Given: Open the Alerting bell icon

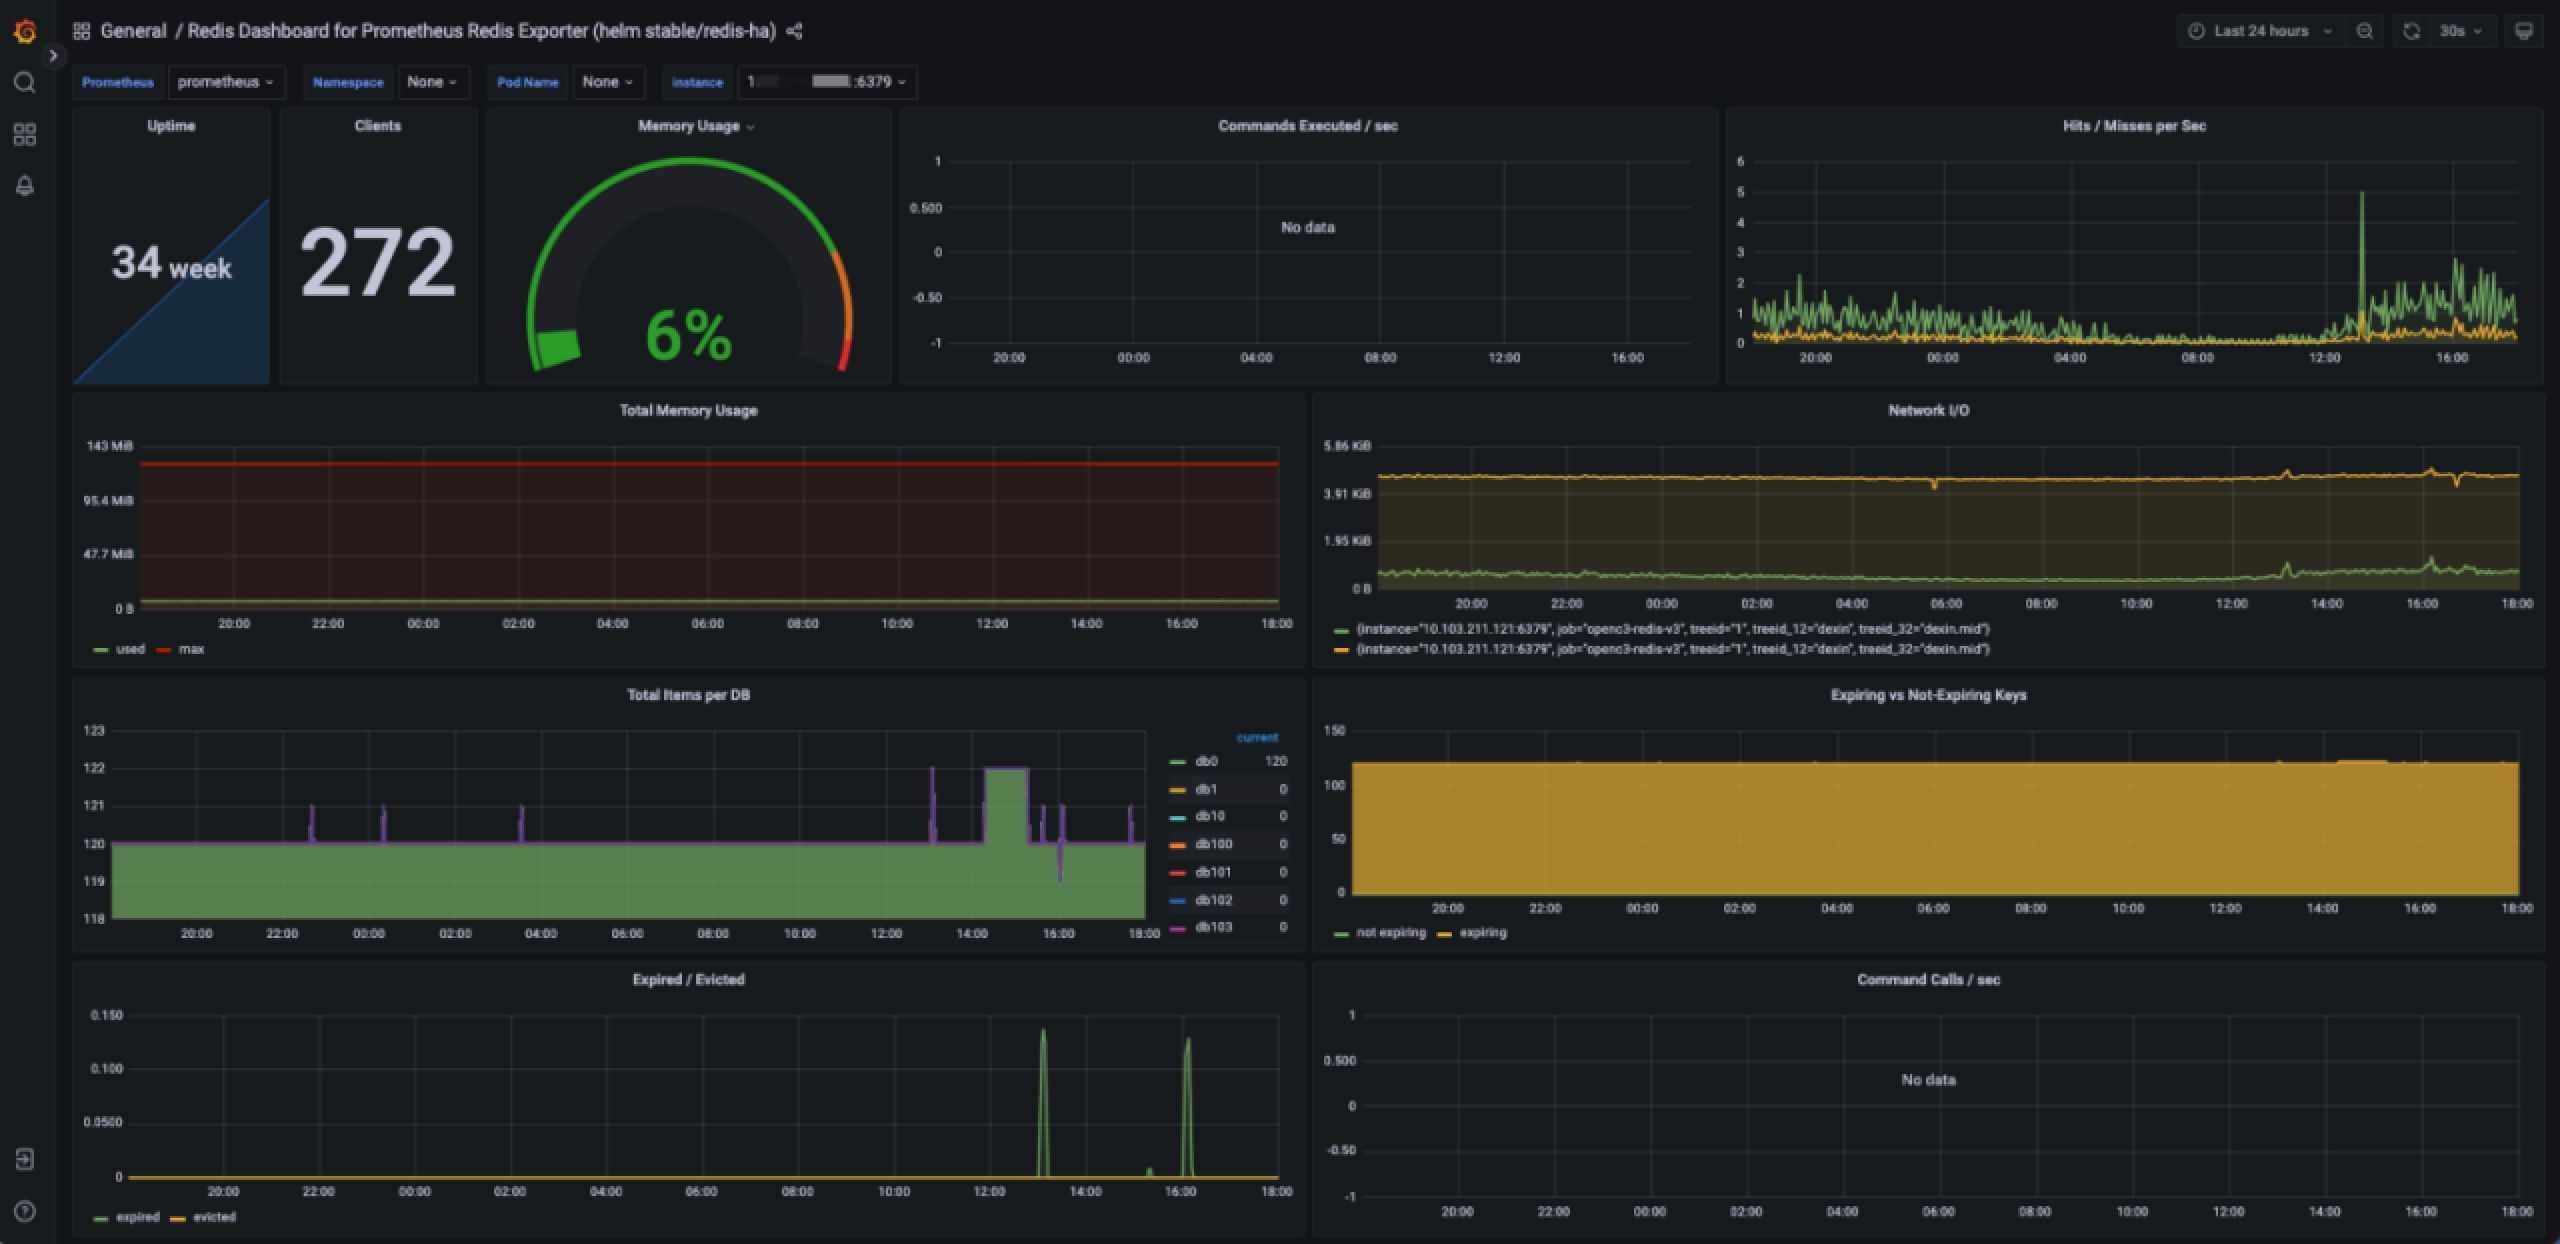Looking at the screenshot, I should click(x=25, y=186).
